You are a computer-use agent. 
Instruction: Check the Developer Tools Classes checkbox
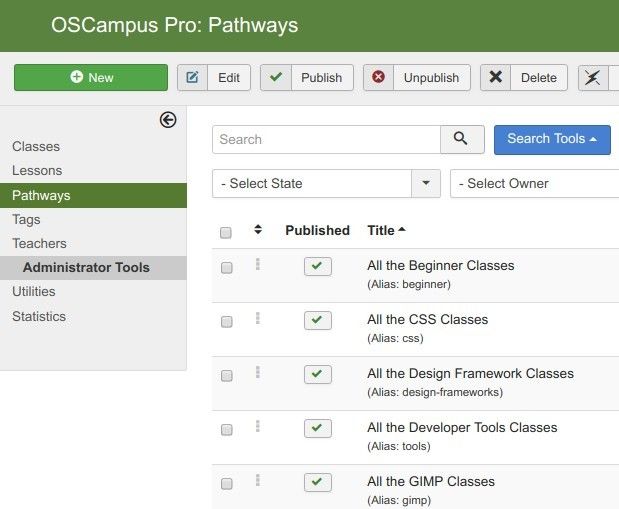tap(227, 430)
